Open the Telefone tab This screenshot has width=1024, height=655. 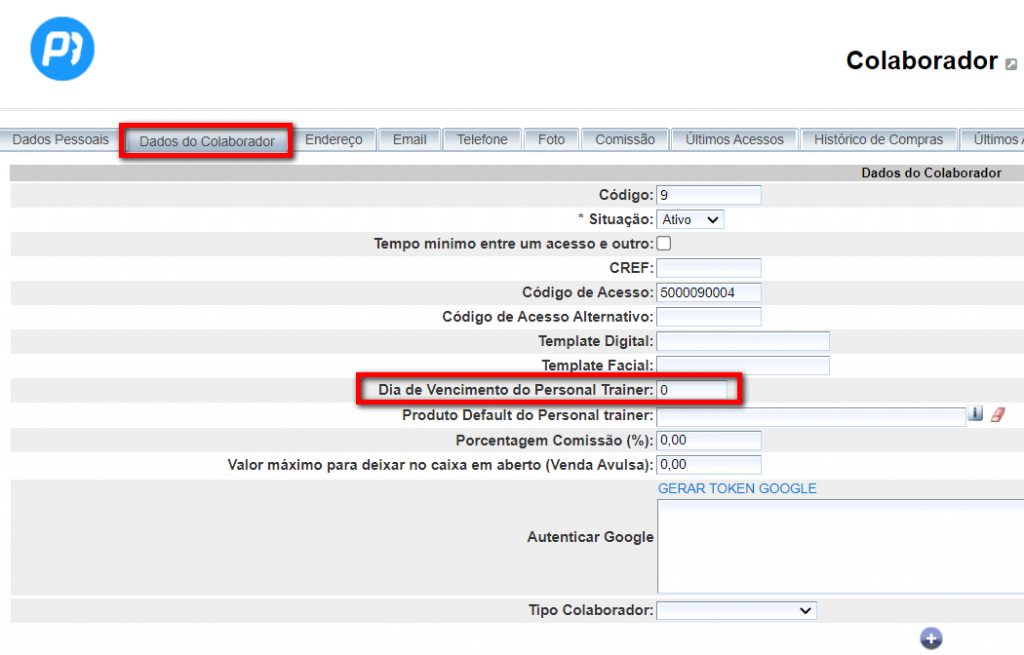point(482,140)
